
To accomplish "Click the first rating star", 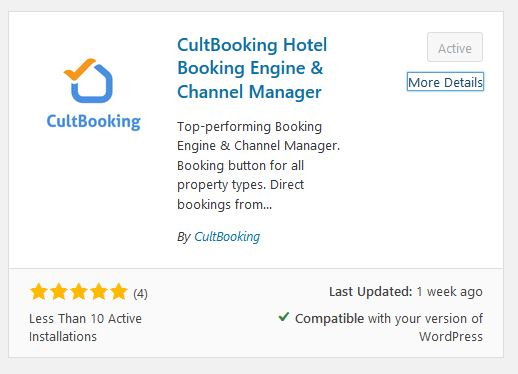I will pos(38,292).
